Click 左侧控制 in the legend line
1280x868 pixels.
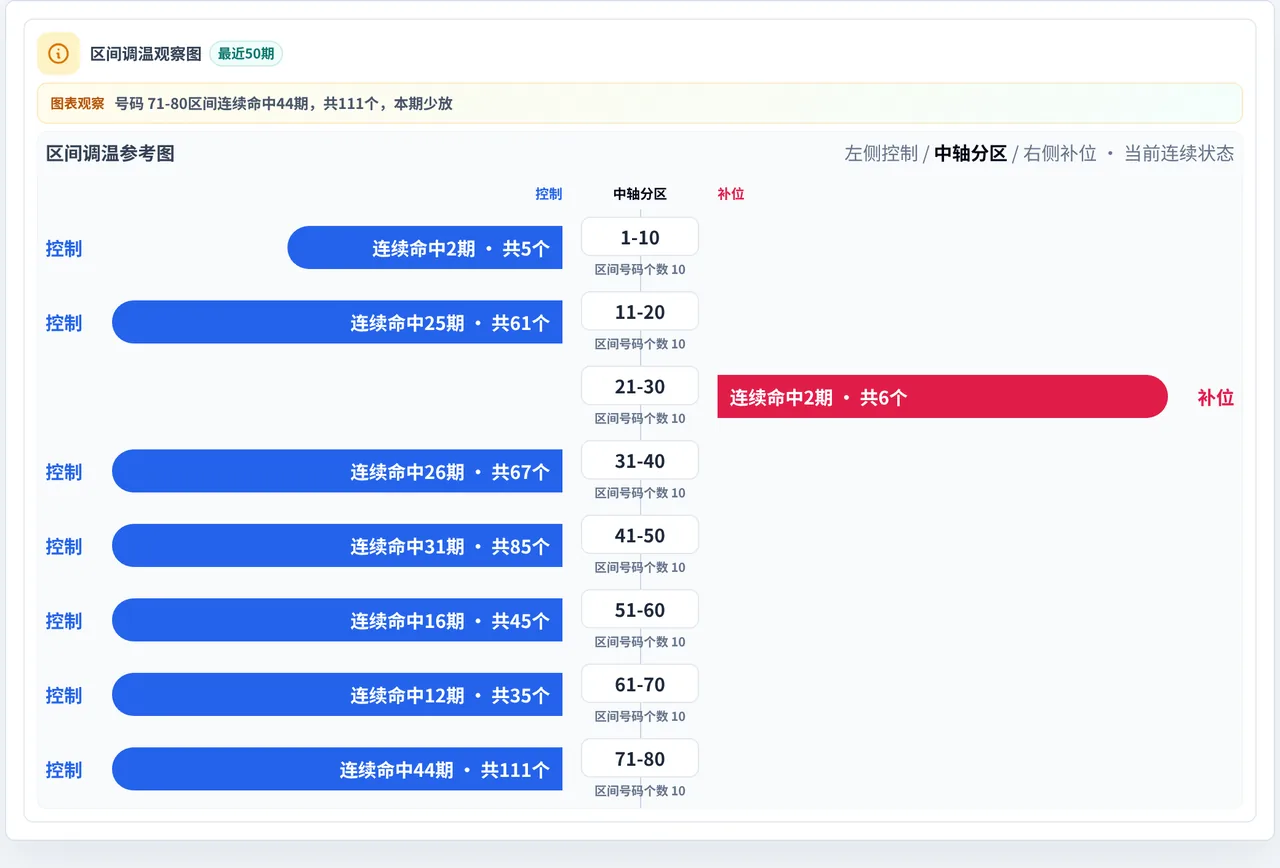[881, 153]
